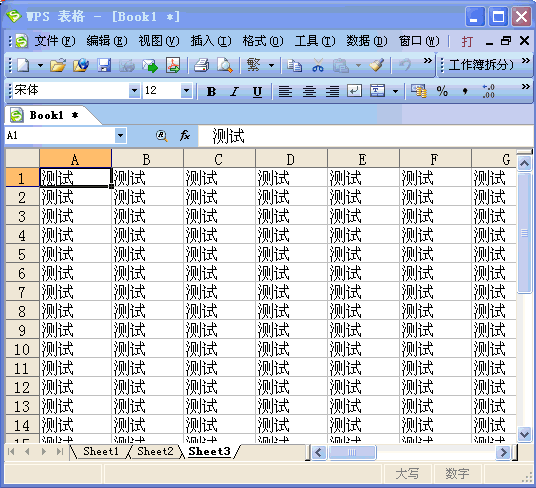Switch to the Sheet1 tab
The height and width of the screenshot is (488, 536).
101,451
